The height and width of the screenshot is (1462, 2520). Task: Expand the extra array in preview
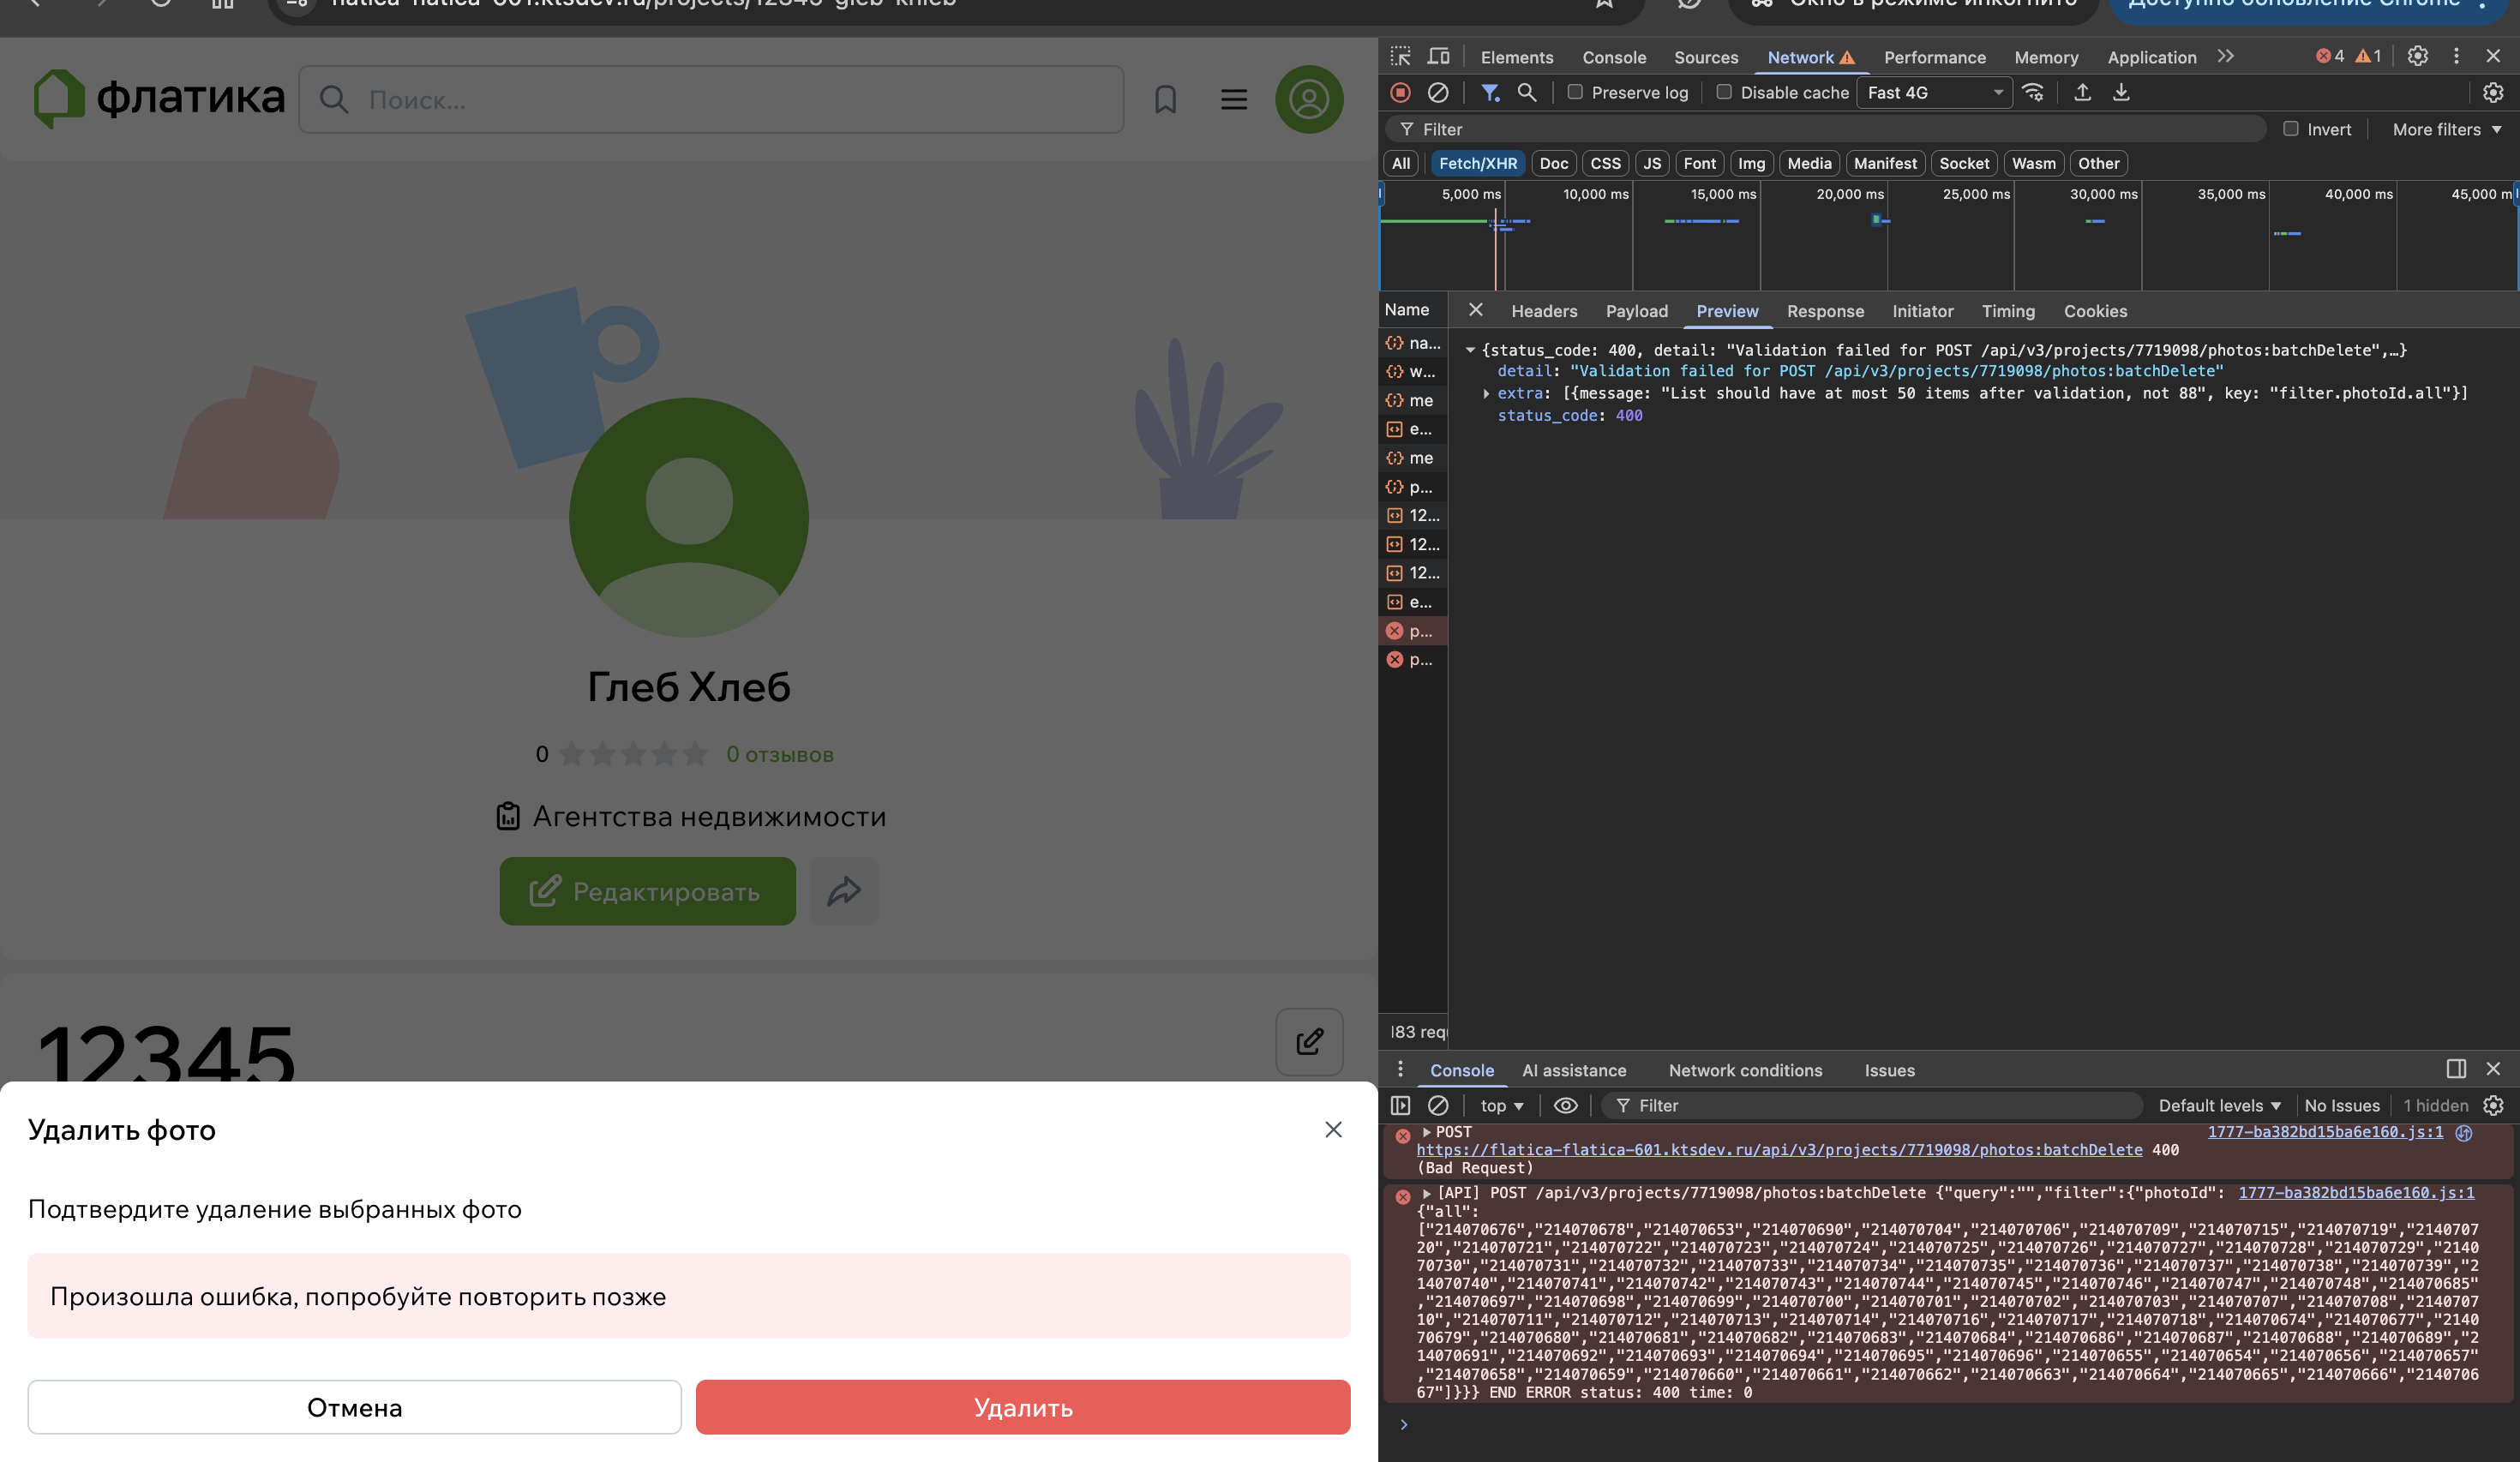pyautogui.click(x=1486, y=393)
